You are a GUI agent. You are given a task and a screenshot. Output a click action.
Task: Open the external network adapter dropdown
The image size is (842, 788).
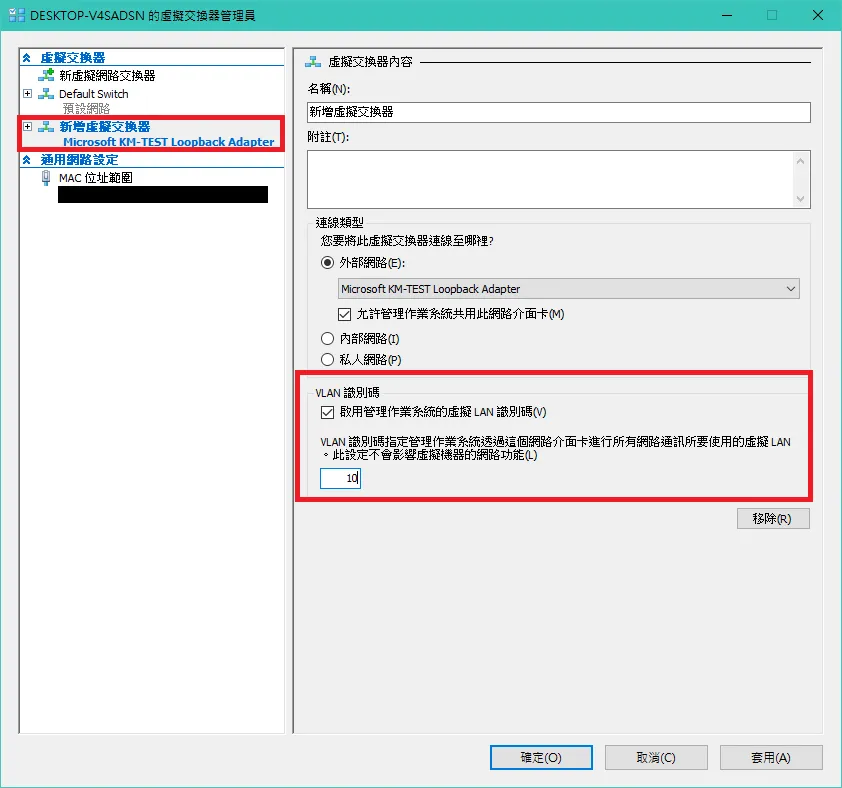569,288
